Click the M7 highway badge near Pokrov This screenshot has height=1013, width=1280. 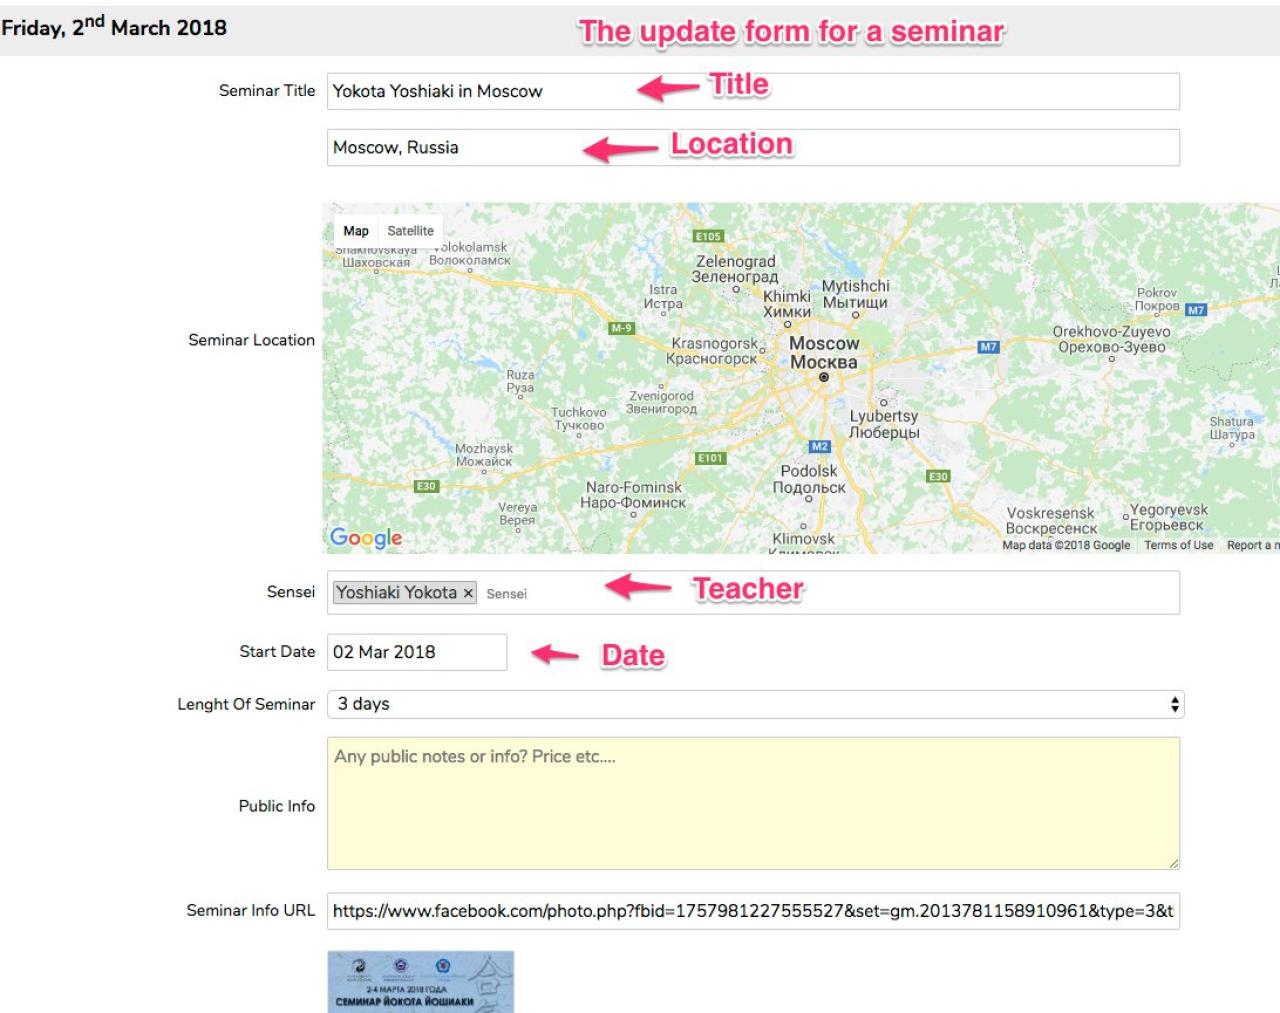pos(1196,310)
